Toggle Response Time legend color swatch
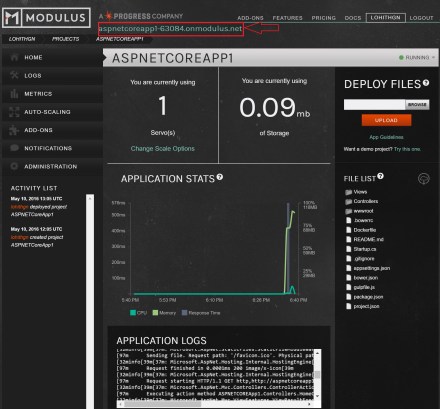Image resolution: width=440 pixels, height=409 pixels. click(184, 313)
